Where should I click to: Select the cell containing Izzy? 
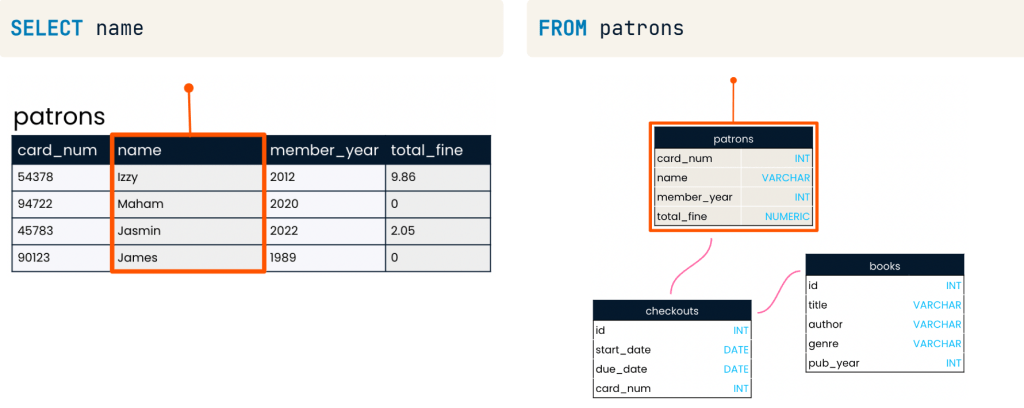187,177
